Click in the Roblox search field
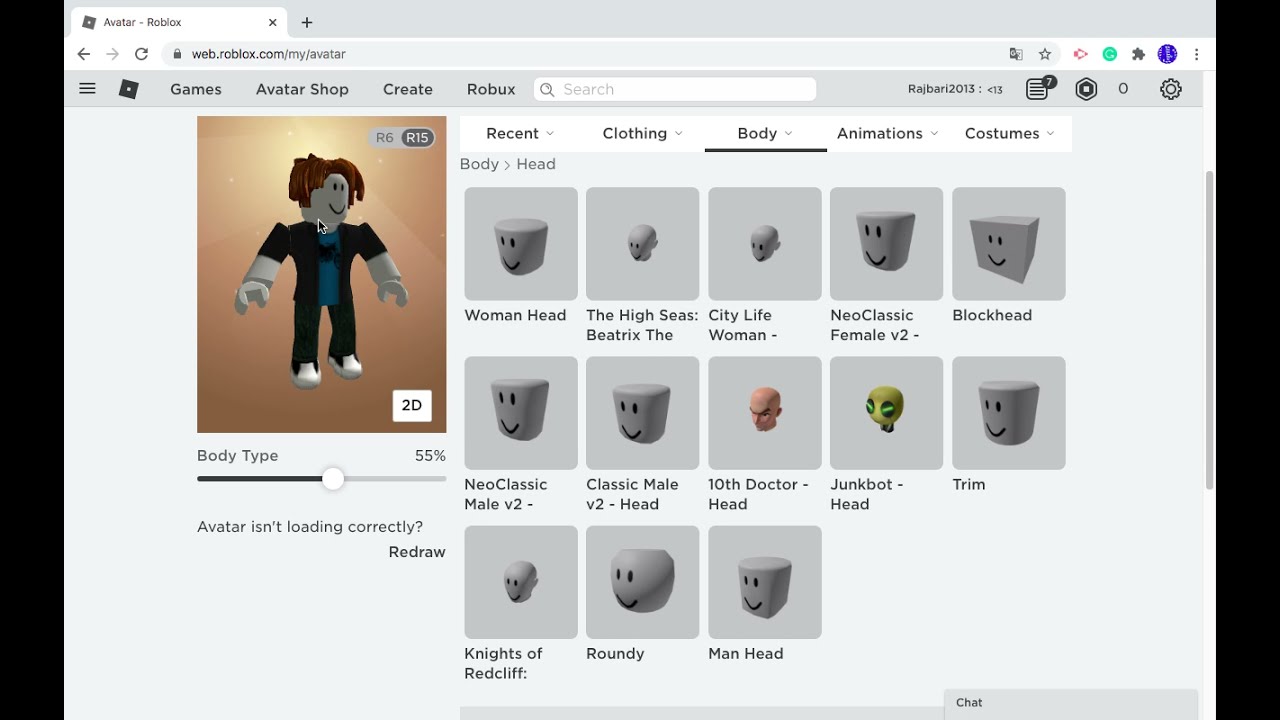This screenshot has height=720, width=1280. (x=675, y=89)
